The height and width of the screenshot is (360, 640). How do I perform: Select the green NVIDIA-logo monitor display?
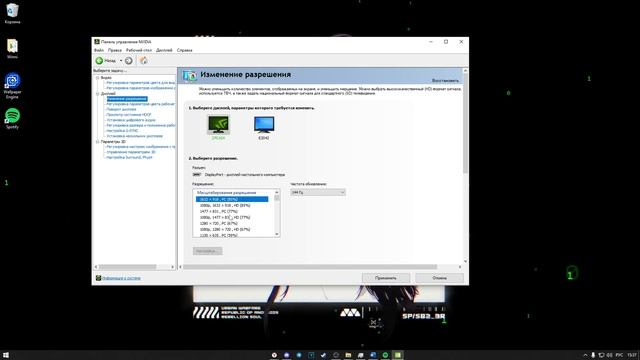point(218,124)
